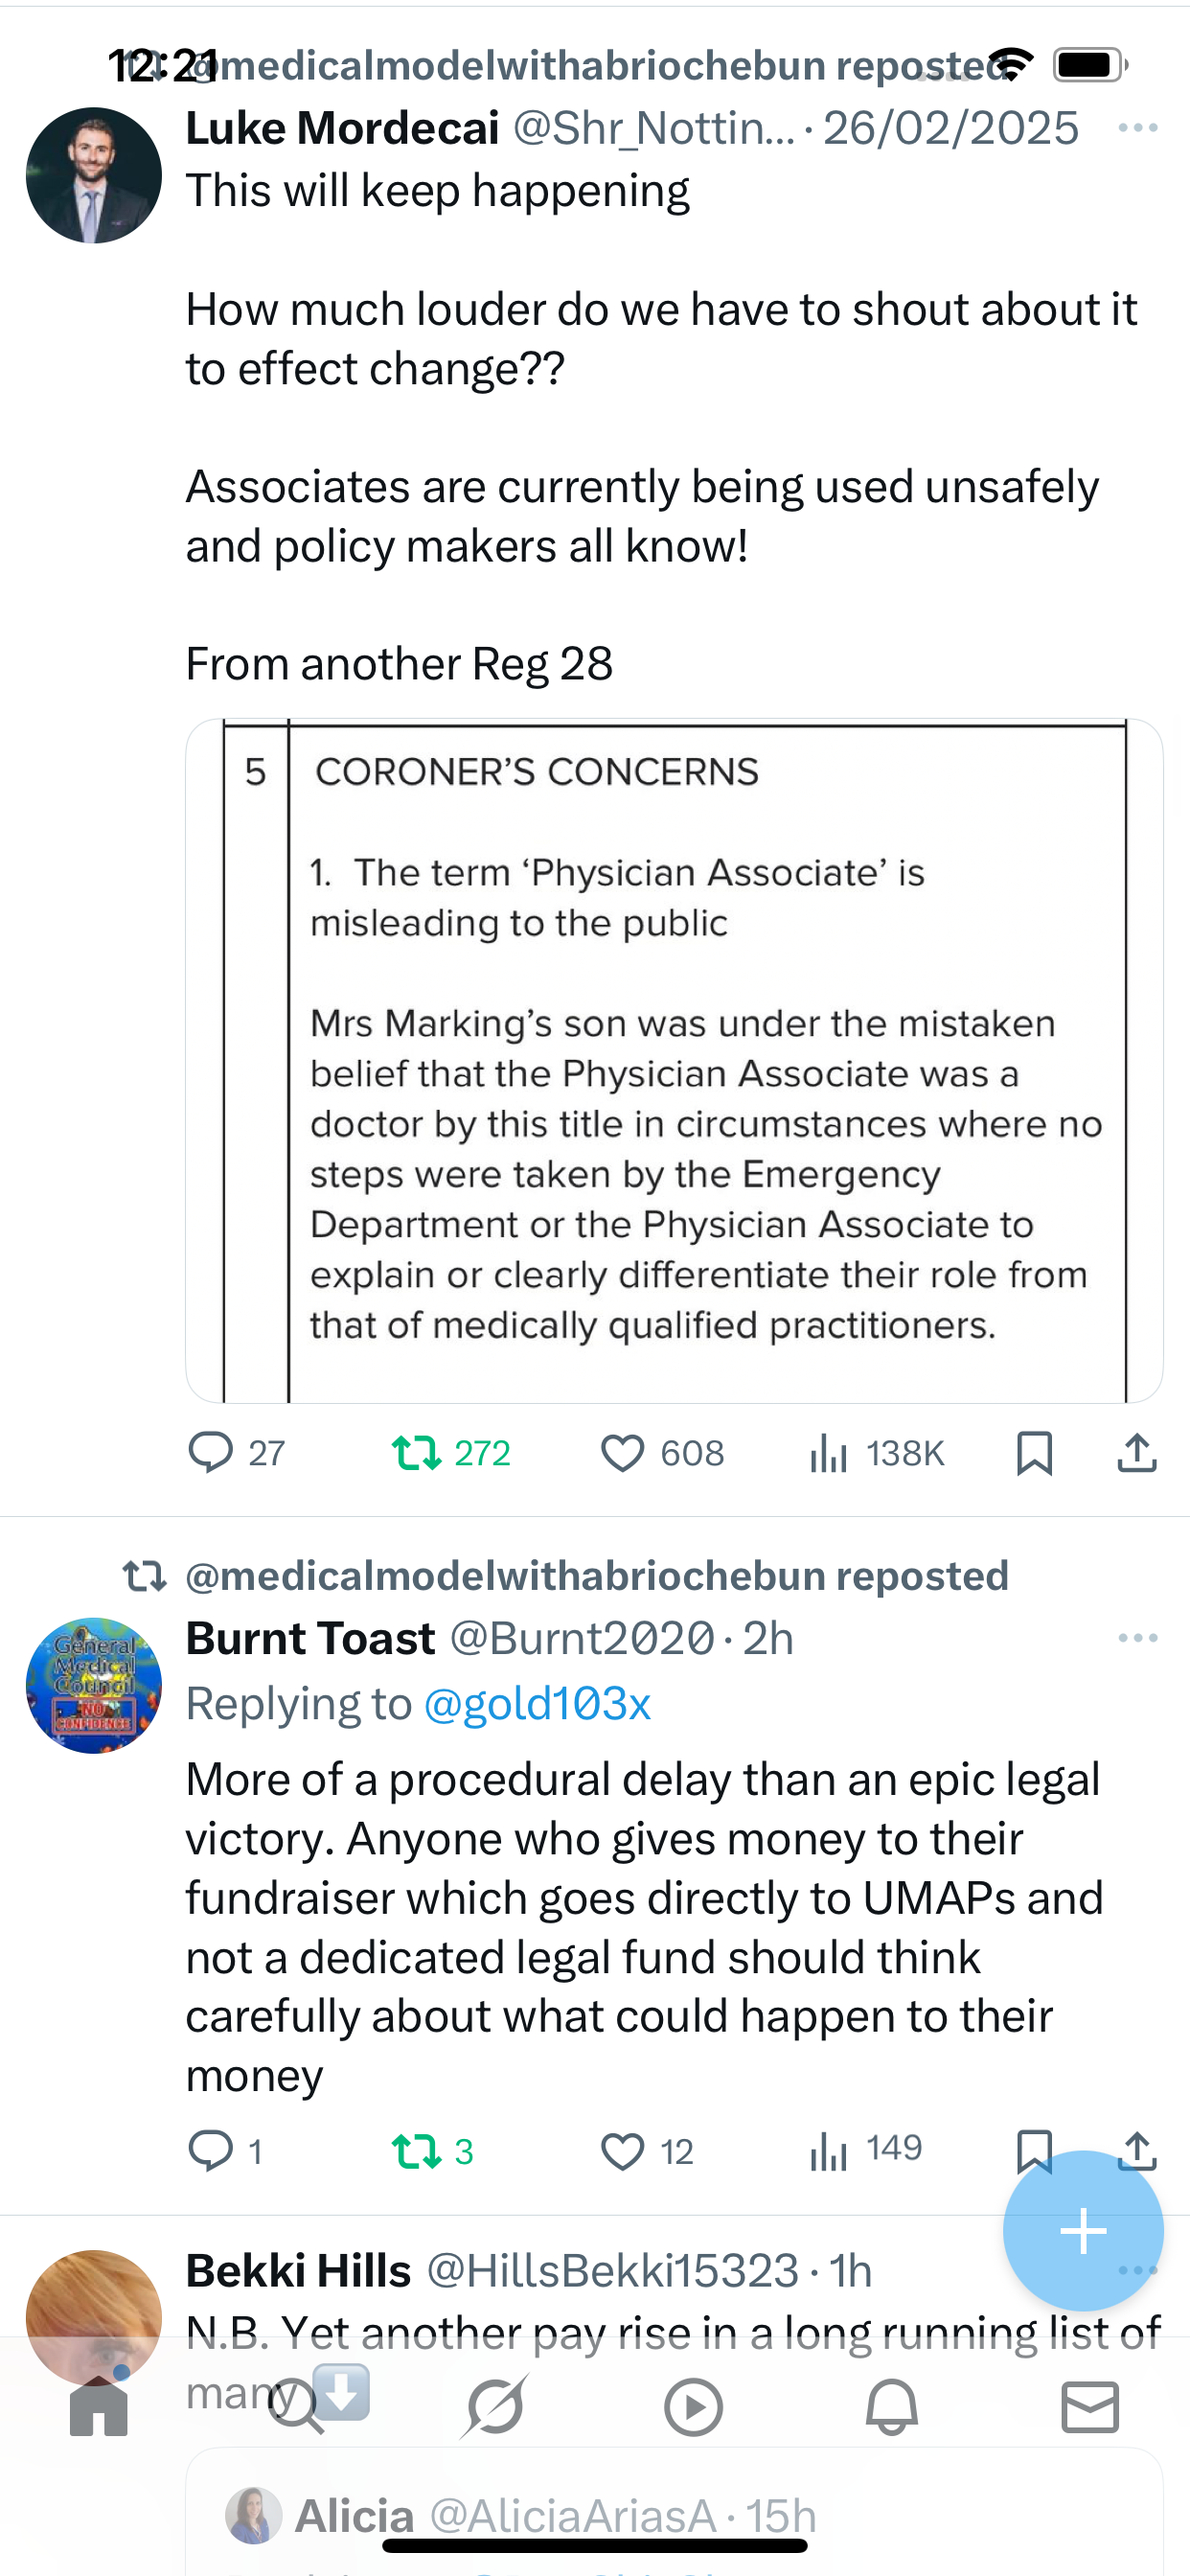Screen dimensions: 1190x2576
Task: Like Burnt Toast's post
Action: click(622, 2151)
